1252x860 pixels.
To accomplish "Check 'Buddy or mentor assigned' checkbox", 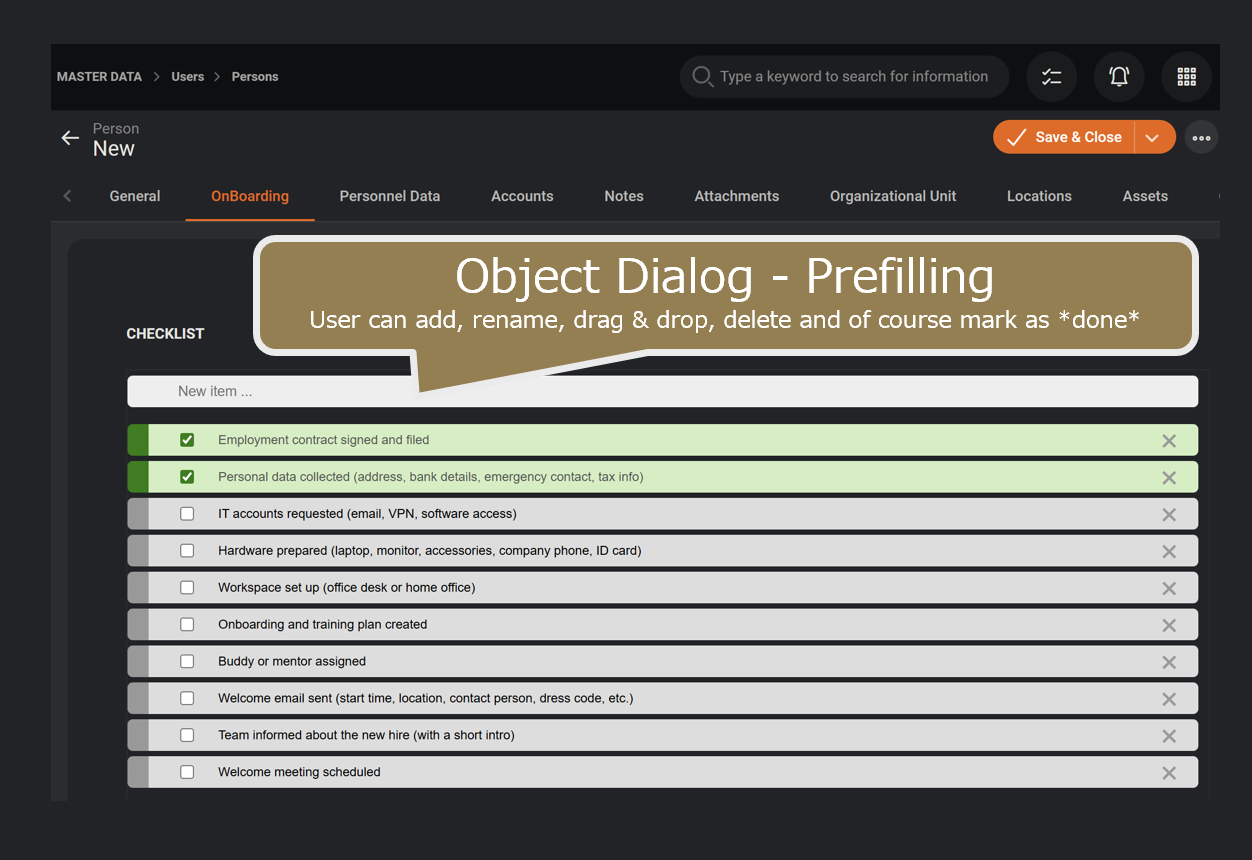I will (x=187, y=661).
